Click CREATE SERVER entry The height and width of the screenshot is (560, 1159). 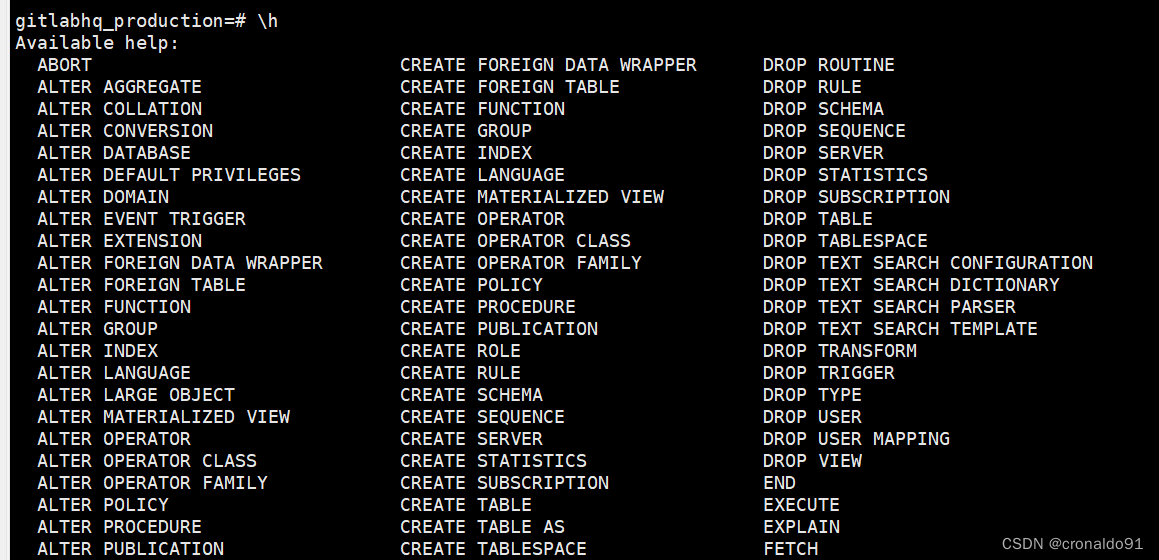472,439
